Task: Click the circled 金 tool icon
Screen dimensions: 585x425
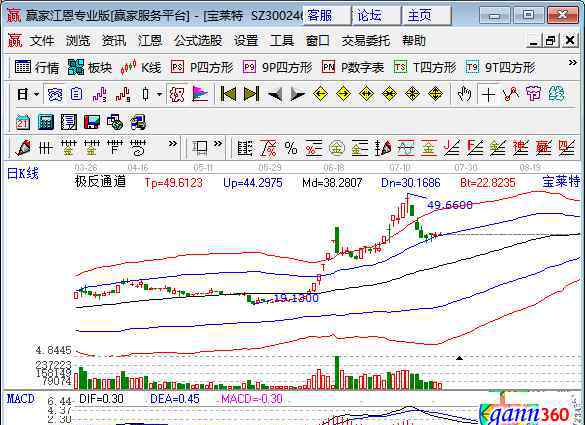Action: [x=337, y=148]
